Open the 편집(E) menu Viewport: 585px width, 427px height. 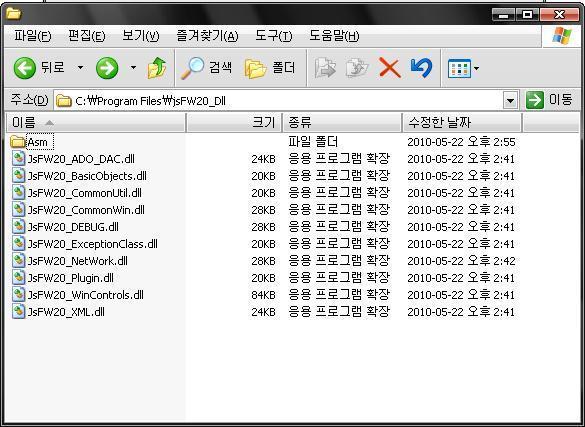(x=87, y=36)
